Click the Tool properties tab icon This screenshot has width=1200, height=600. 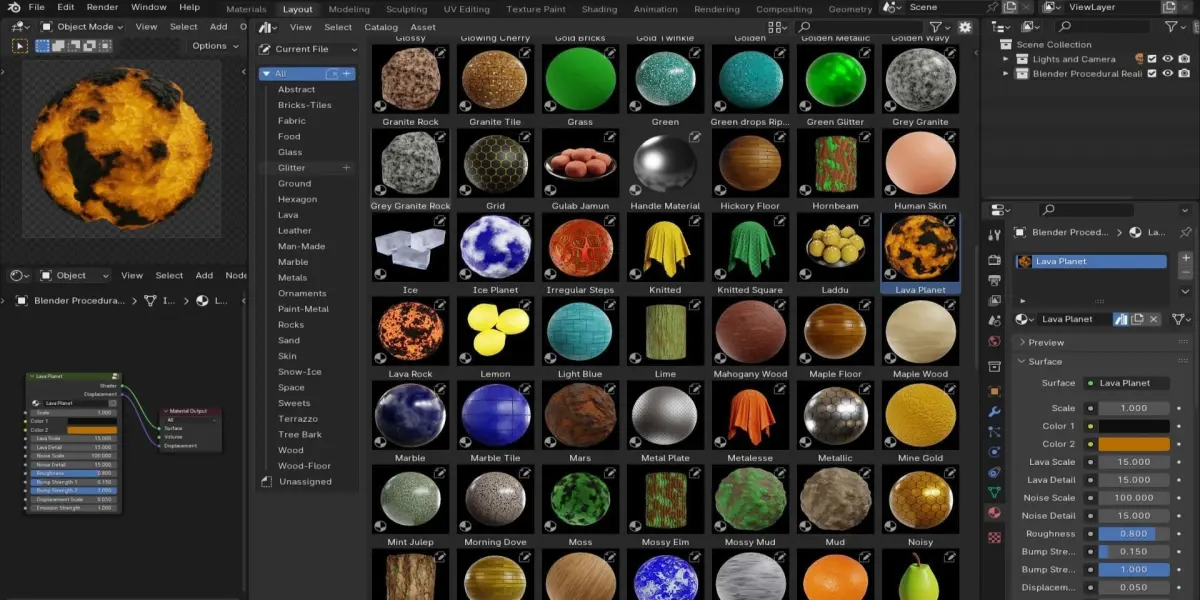[994, 235]
